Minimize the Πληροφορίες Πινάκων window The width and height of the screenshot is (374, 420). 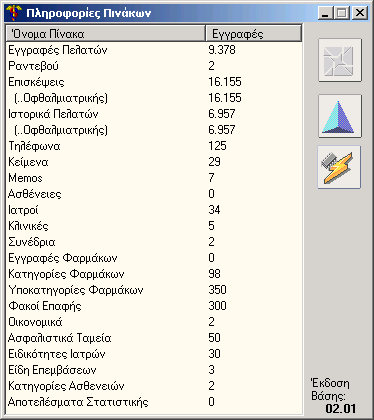[x=326, y=13]
